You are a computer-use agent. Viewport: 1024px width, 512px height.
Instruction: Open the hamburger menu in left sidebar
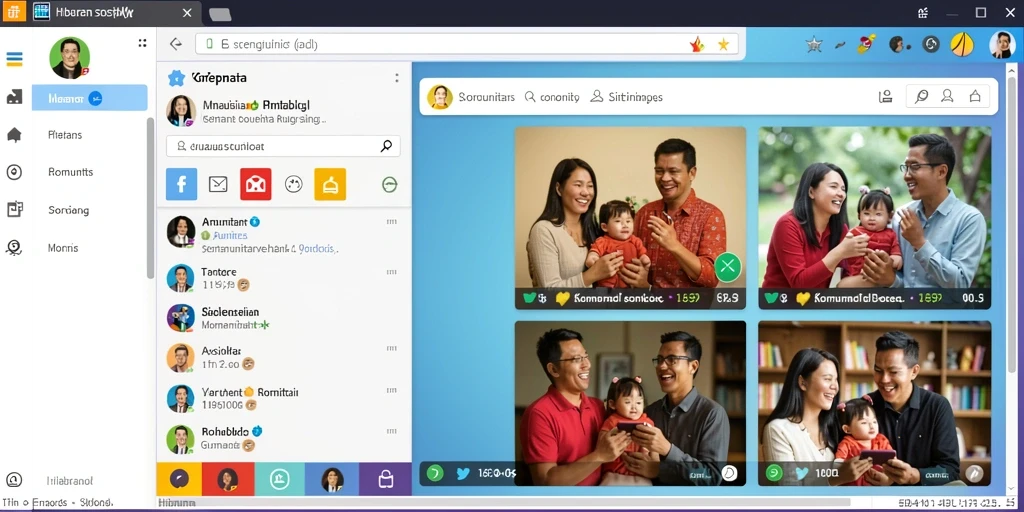coord(14,59)
